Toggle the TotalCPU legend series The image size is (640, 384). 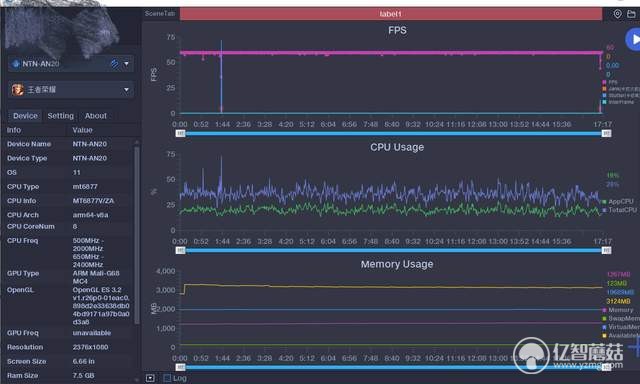(619, 210)
